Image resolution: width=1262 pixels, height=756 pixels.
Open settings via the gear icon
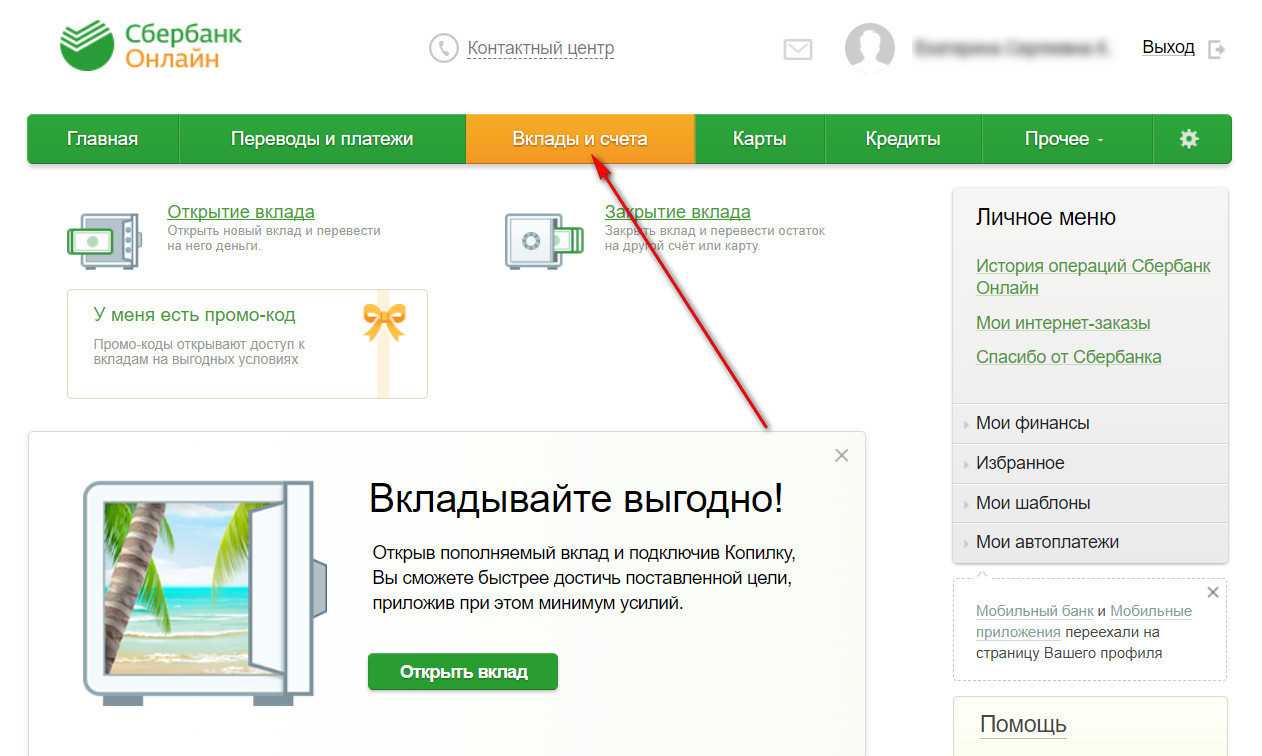click(x=1189, y=139)
